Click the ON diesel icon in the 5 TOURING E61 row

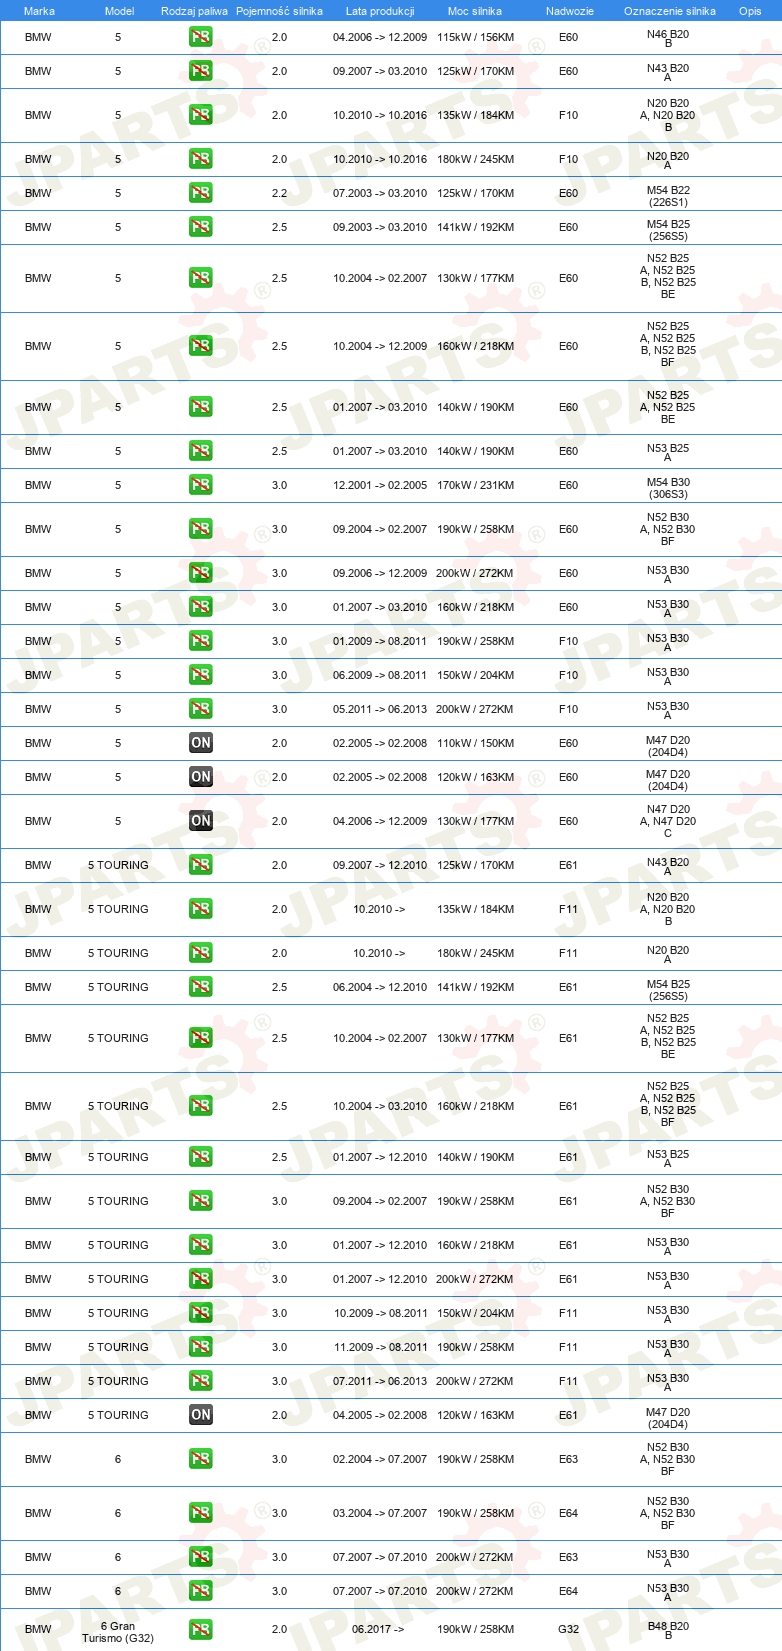201,1415
